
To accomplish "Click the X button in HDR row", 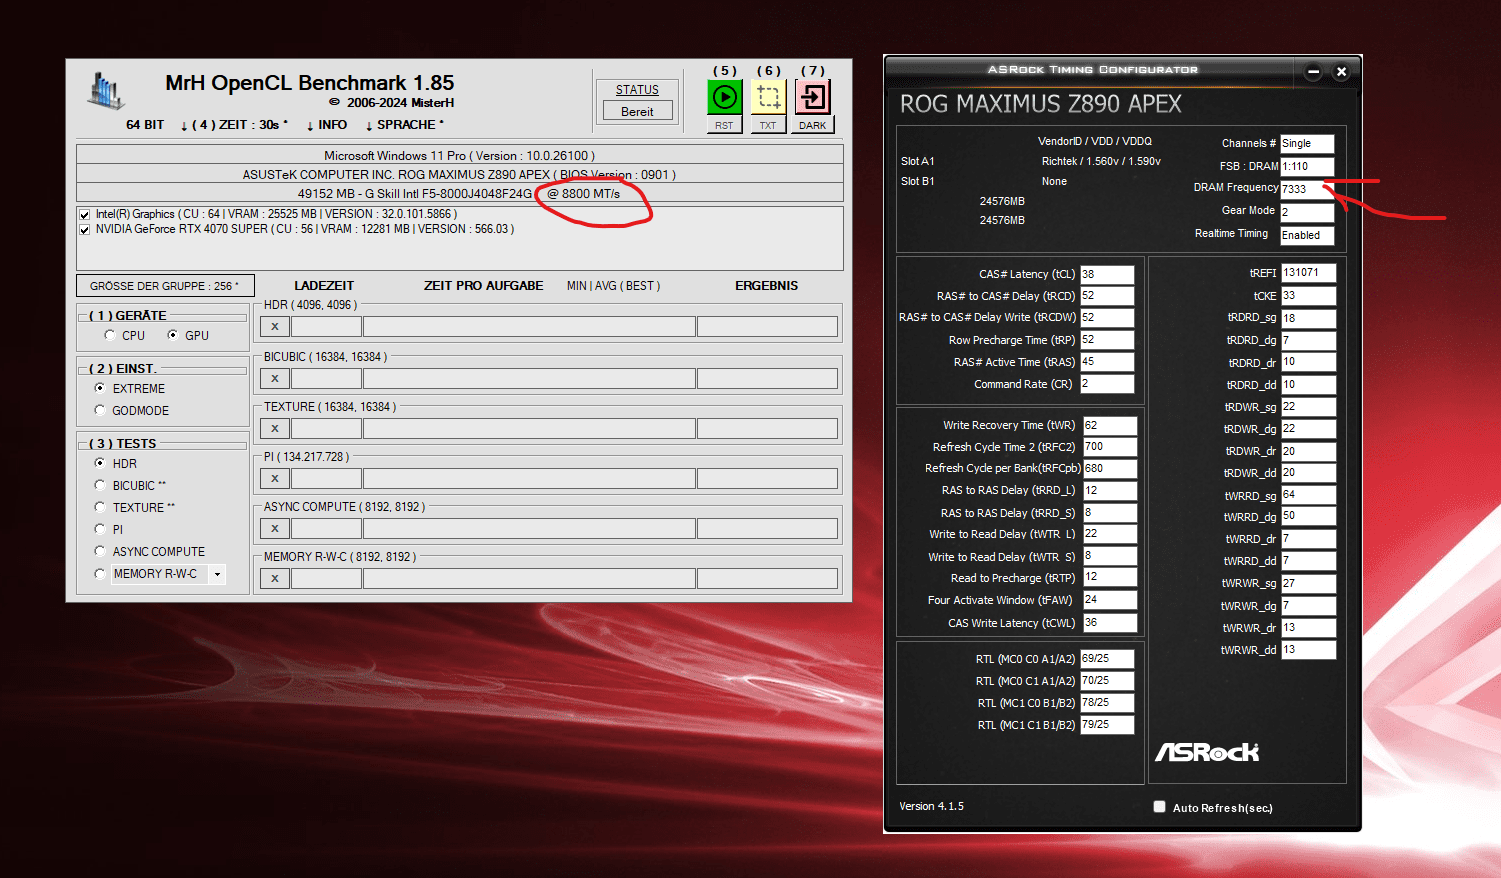I will [275, 326].
